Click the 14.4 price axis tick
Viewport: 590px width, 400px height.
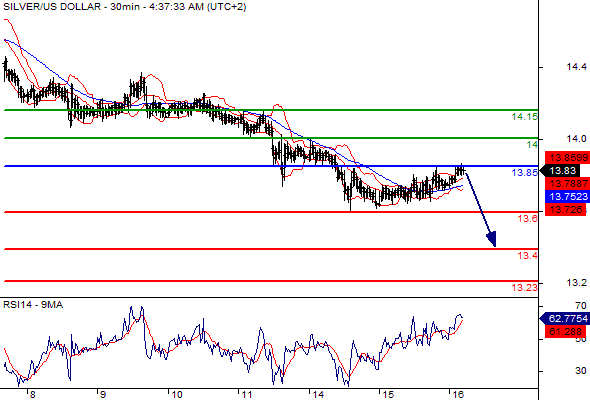tap(576, 67)
